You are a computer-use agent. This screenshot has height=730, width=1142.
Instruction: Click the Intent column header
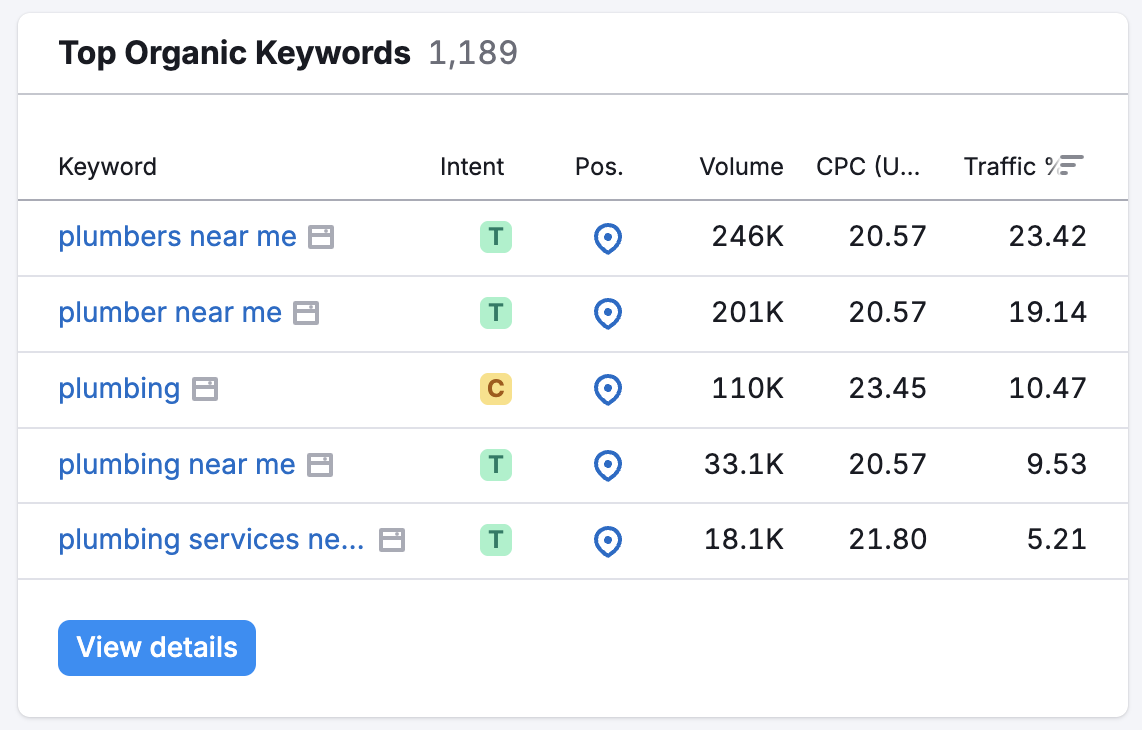472,167
